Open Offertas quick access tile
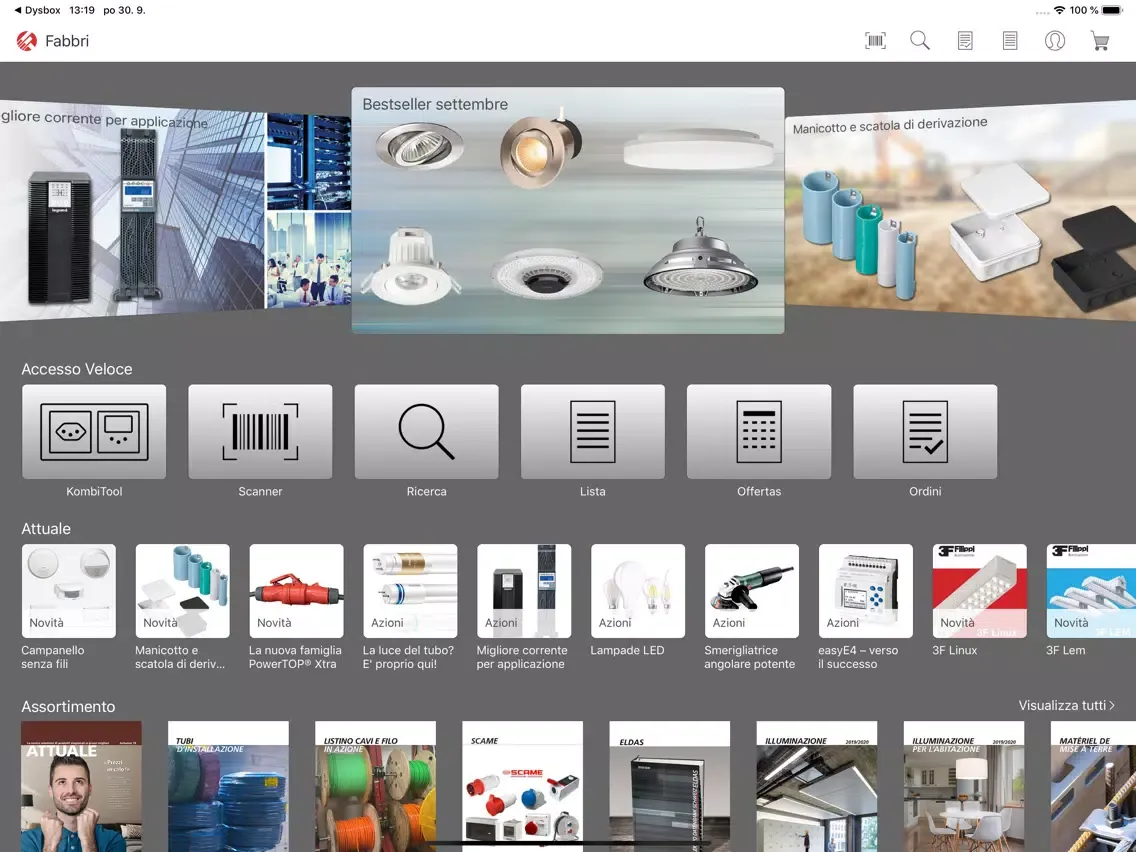Screen dimensions: 1136x852 click(759, 432)
